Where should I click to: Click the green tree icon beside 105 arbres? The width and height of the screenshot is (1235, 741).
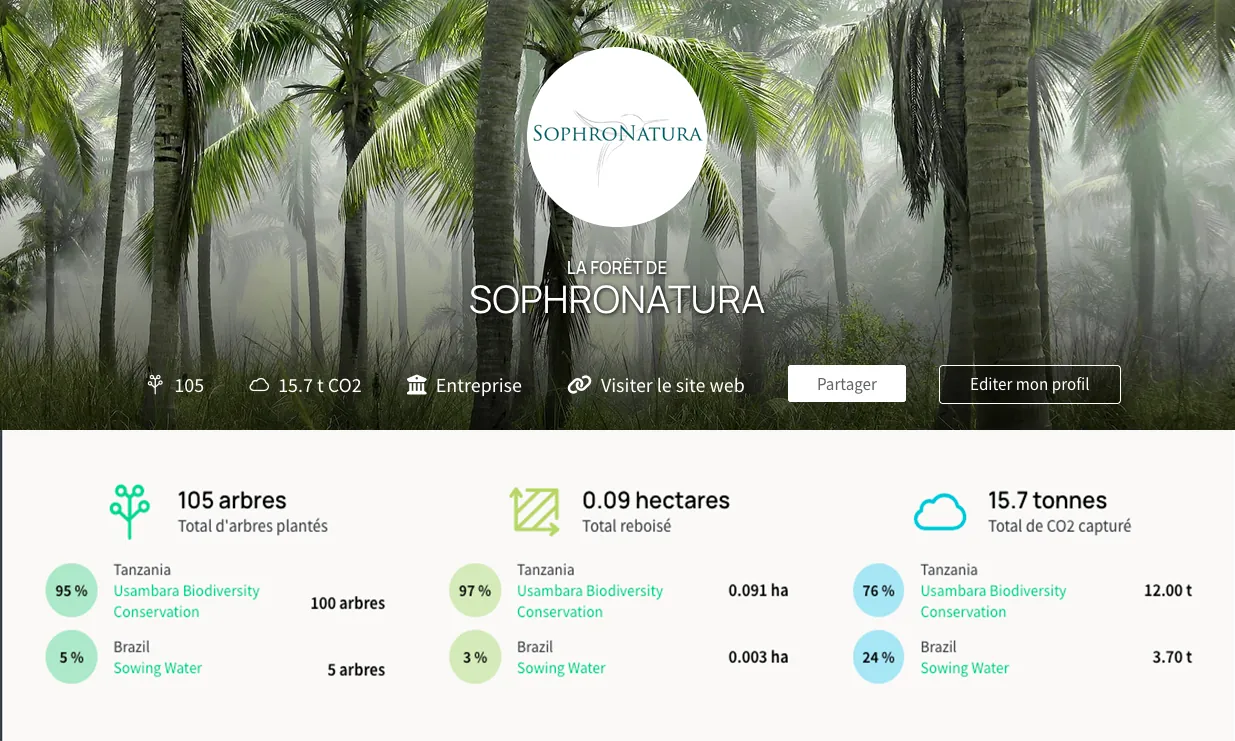click(x=130, y=511)
